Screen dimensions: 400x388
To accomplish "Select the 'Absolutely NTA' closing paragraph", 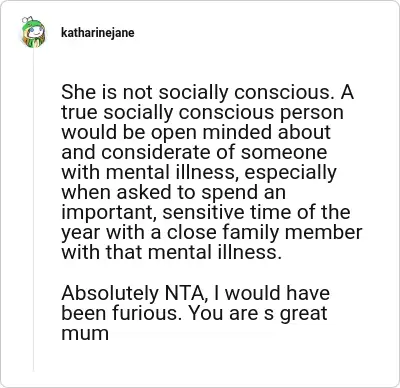I will pyautogui.click(x=196, y=313).
